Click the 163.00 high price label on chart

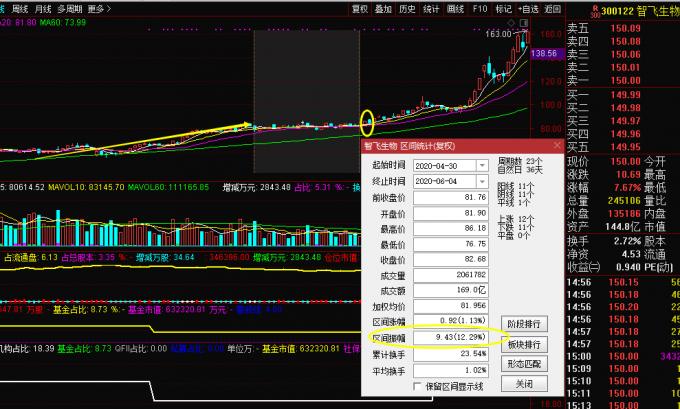(x=498, y=34)
